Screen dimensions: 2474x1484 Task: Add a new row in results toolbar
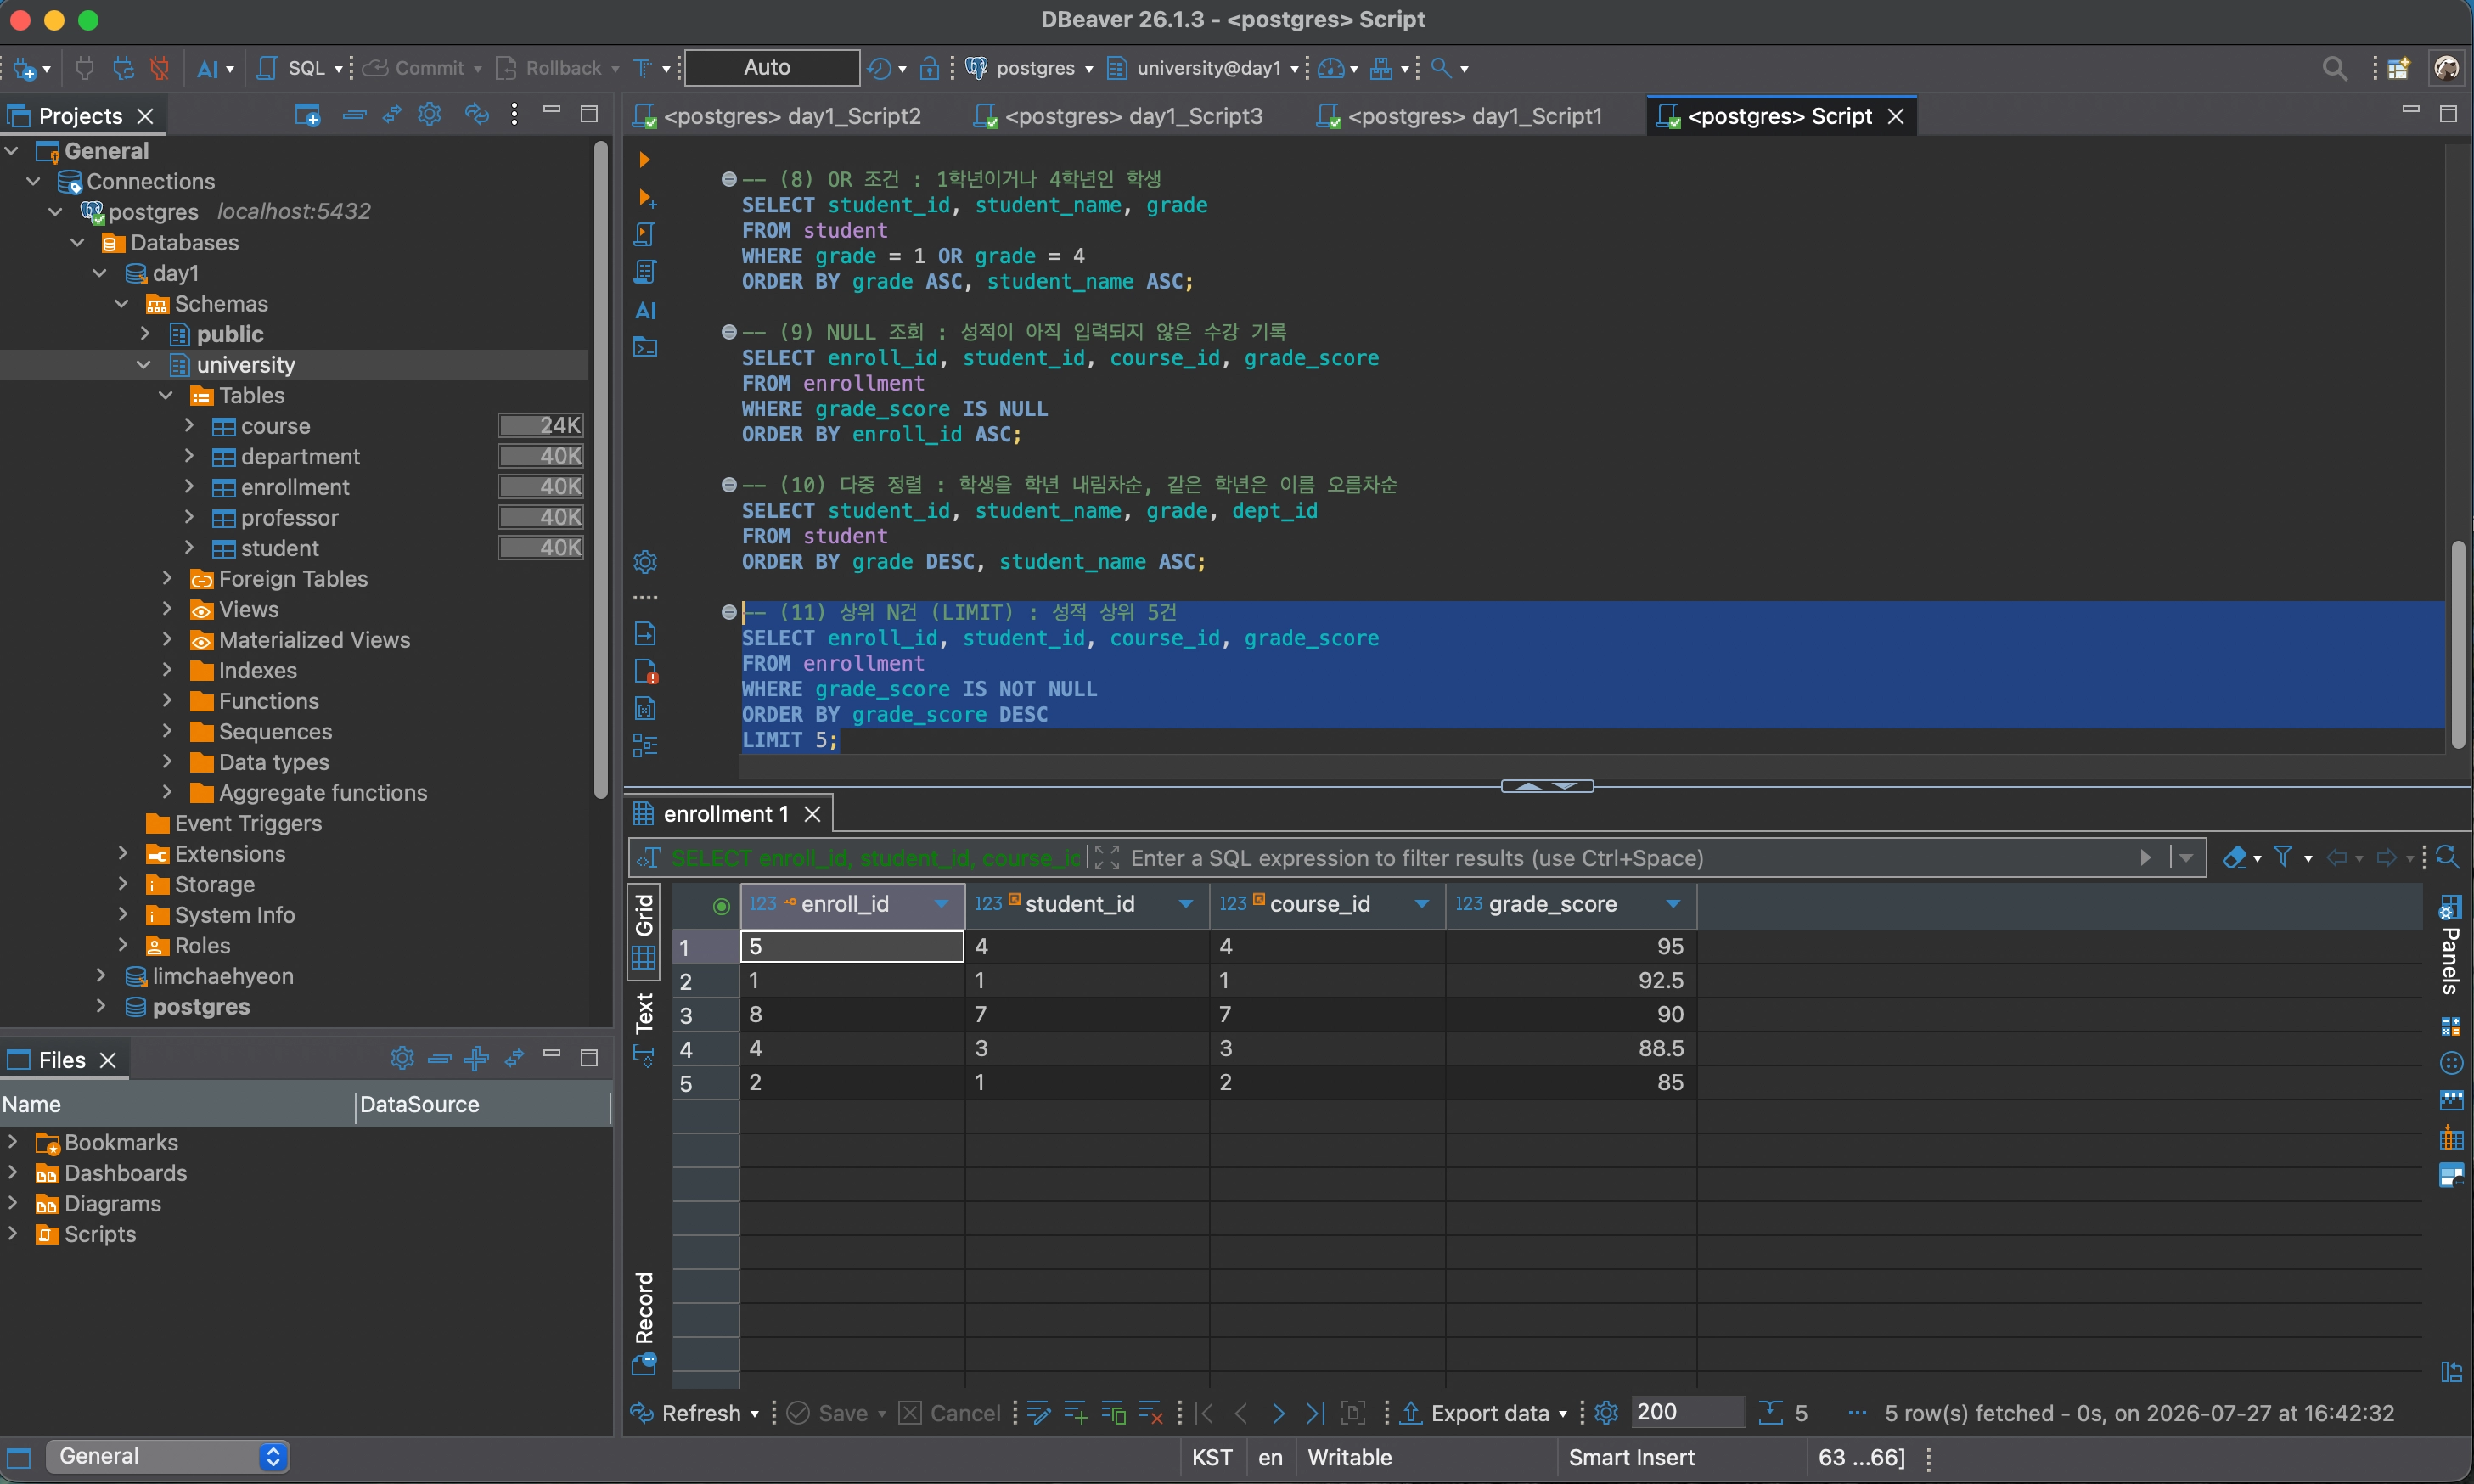1076,1413
